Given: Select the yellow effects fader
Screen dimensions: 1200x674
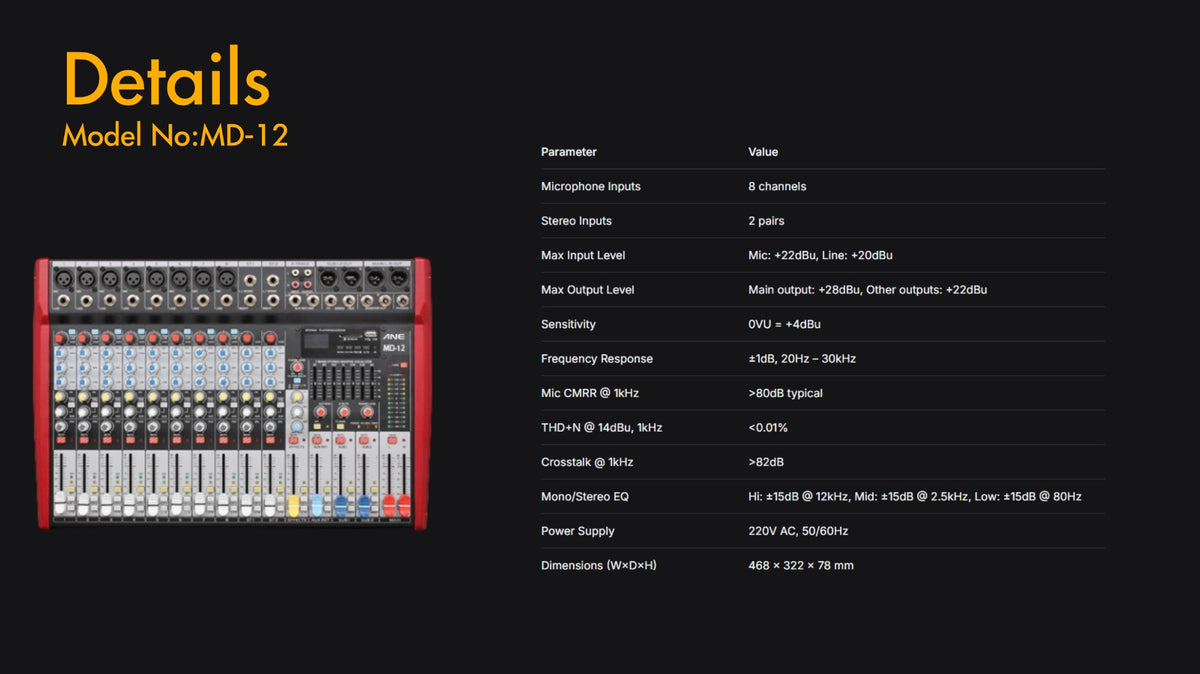Looking at the screenshot, I should (294, 505).
